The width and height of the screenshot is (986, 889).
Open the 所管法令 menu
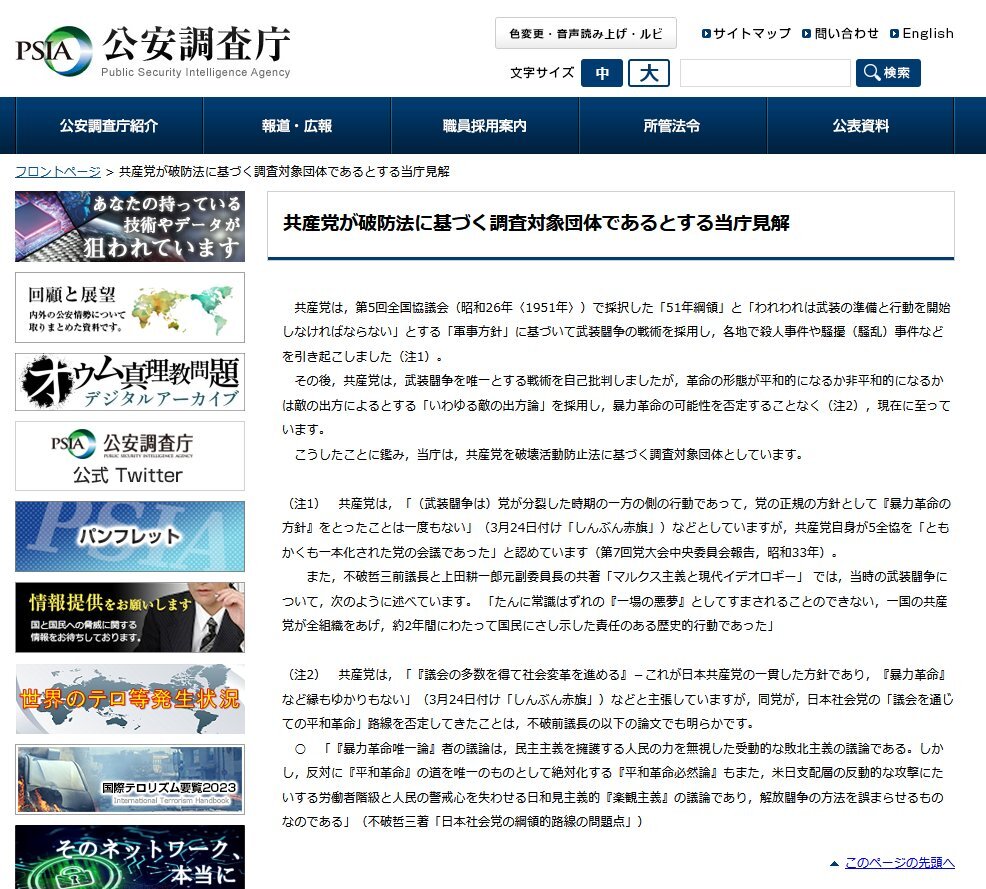(x=672, y=126)
